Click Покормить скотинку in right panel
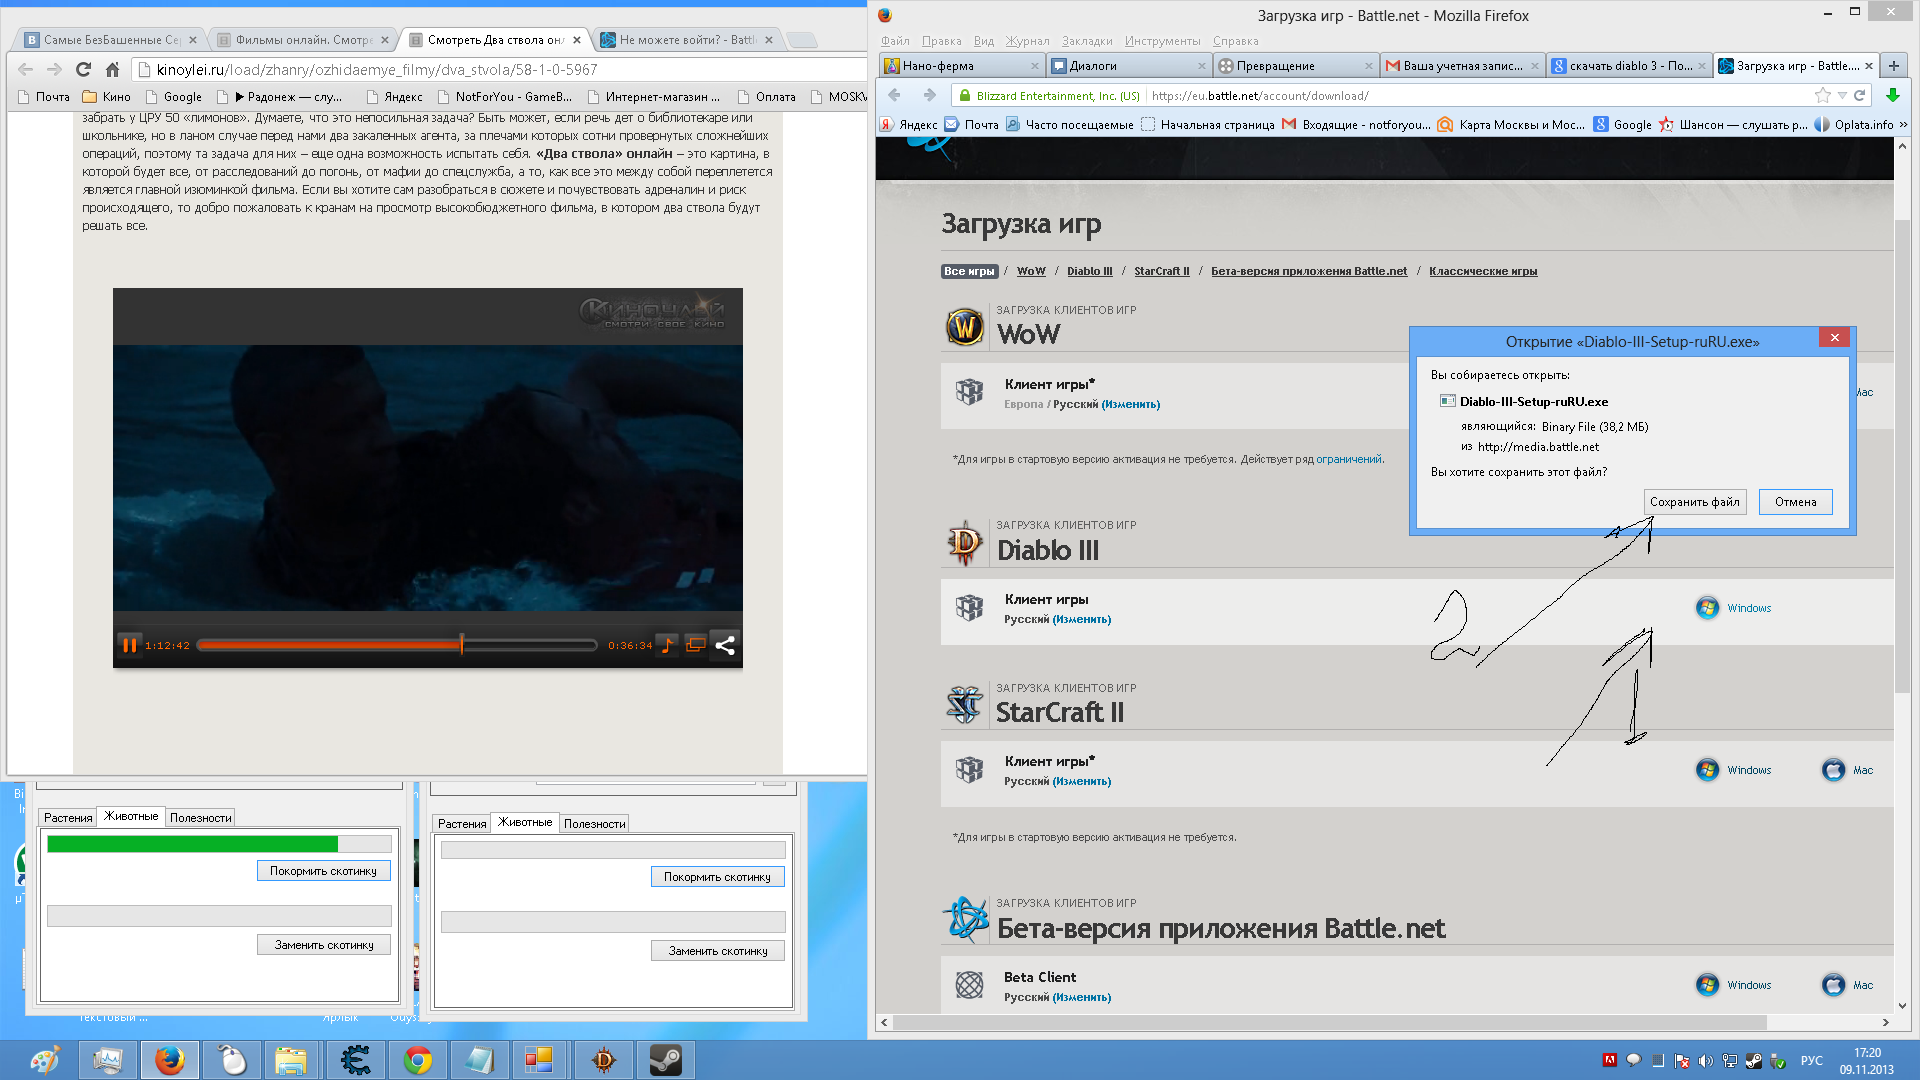This screenshot has height=1080, width=1920. pos(717,877)
